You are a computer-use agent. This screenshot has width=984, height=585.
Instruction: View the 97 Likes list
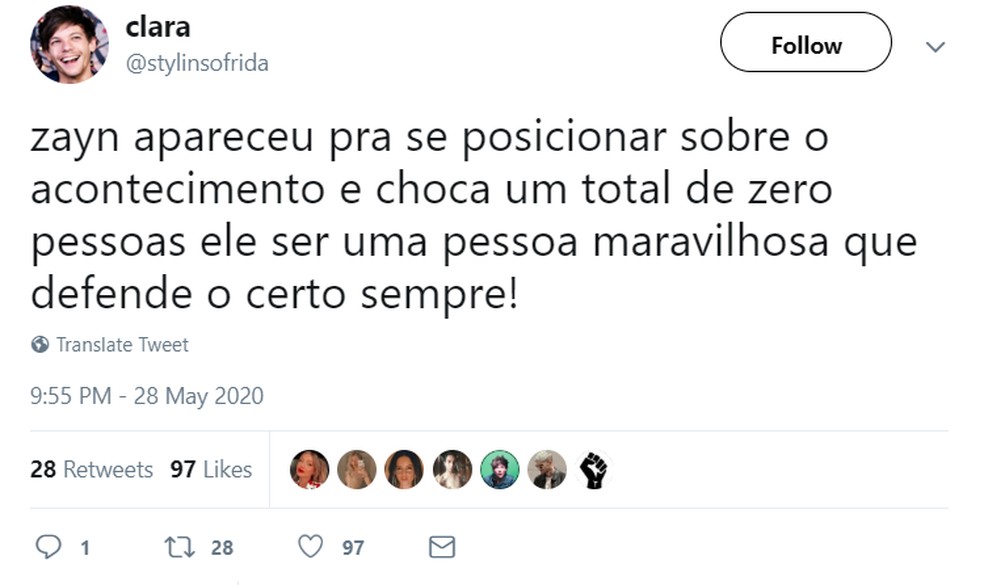coord(211,469)
